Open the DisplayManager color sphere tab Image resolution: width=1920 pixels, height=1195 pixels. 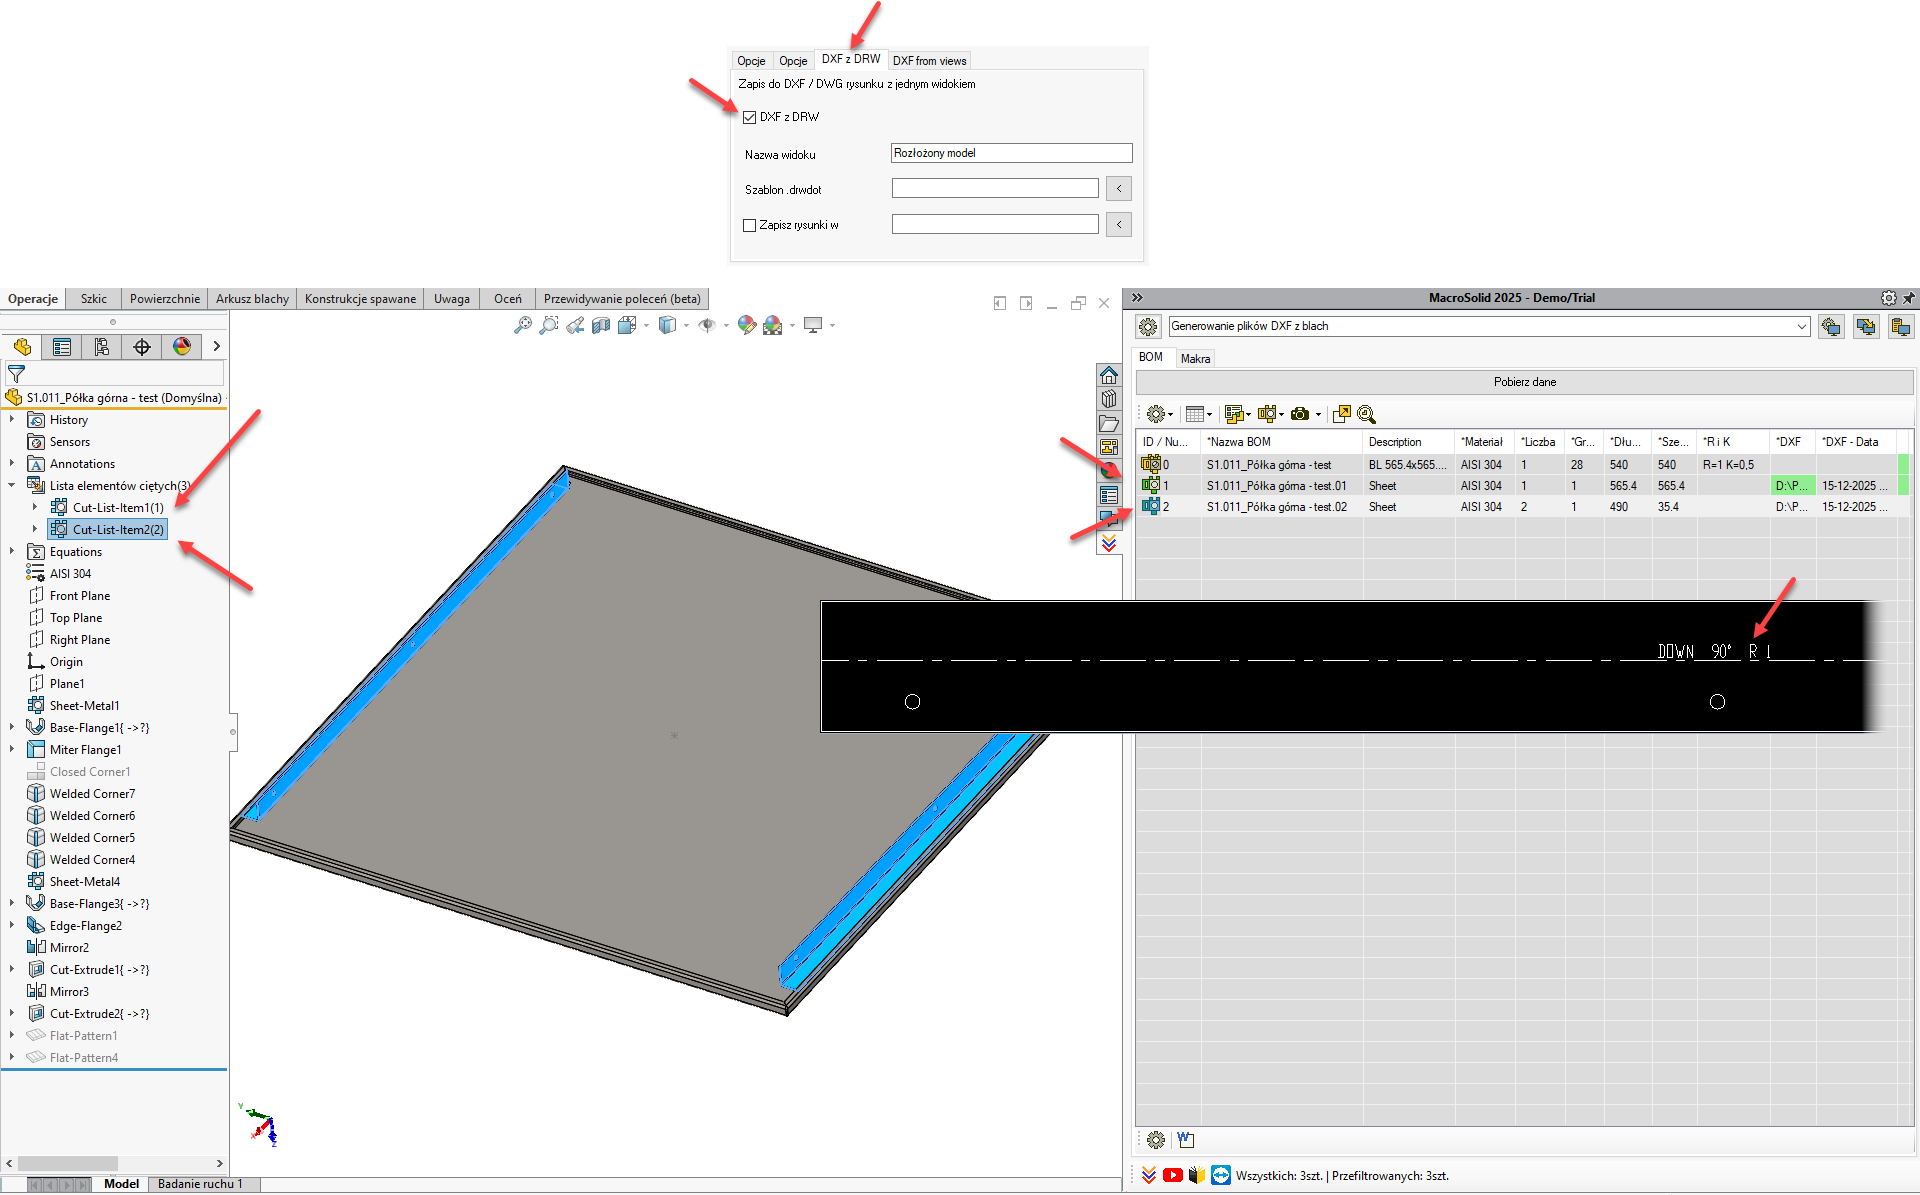pos(182,347)
